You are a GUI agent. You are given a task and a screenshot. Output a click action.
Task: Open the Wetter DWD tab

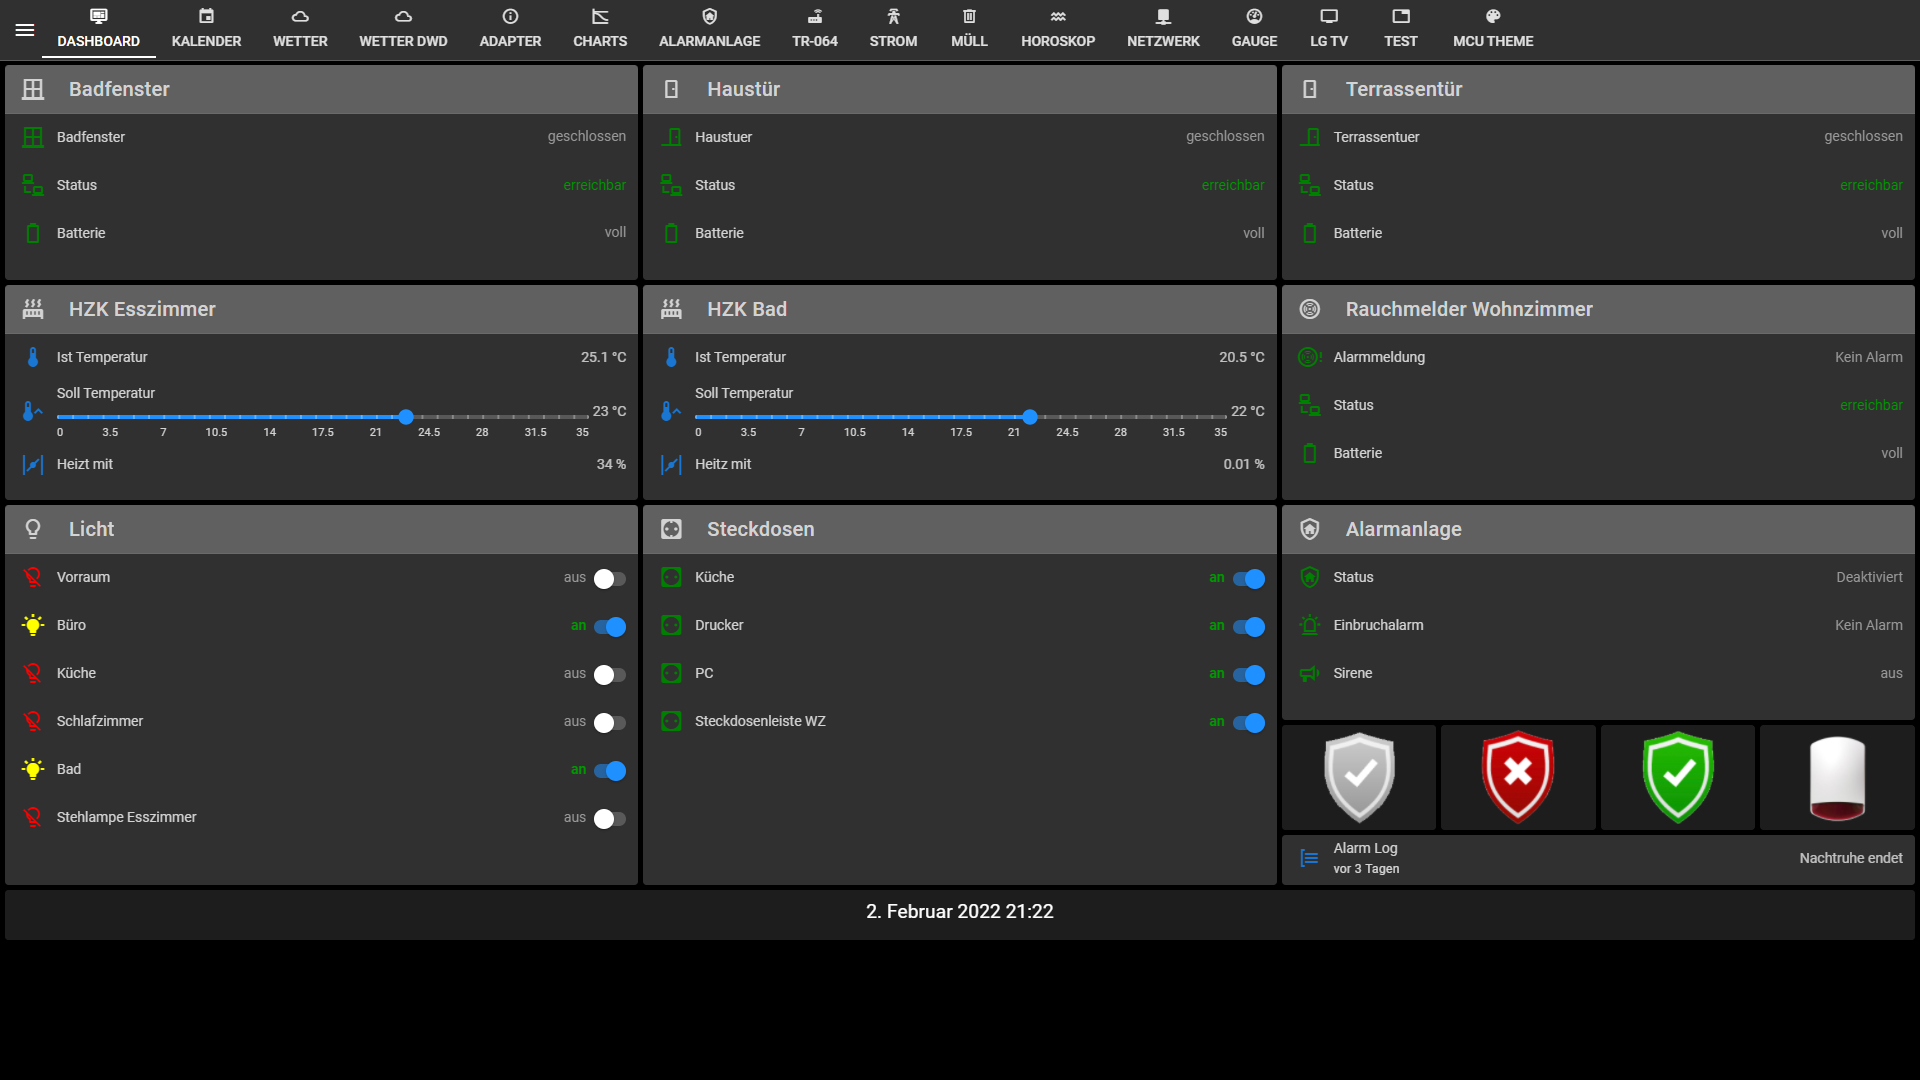403,29
